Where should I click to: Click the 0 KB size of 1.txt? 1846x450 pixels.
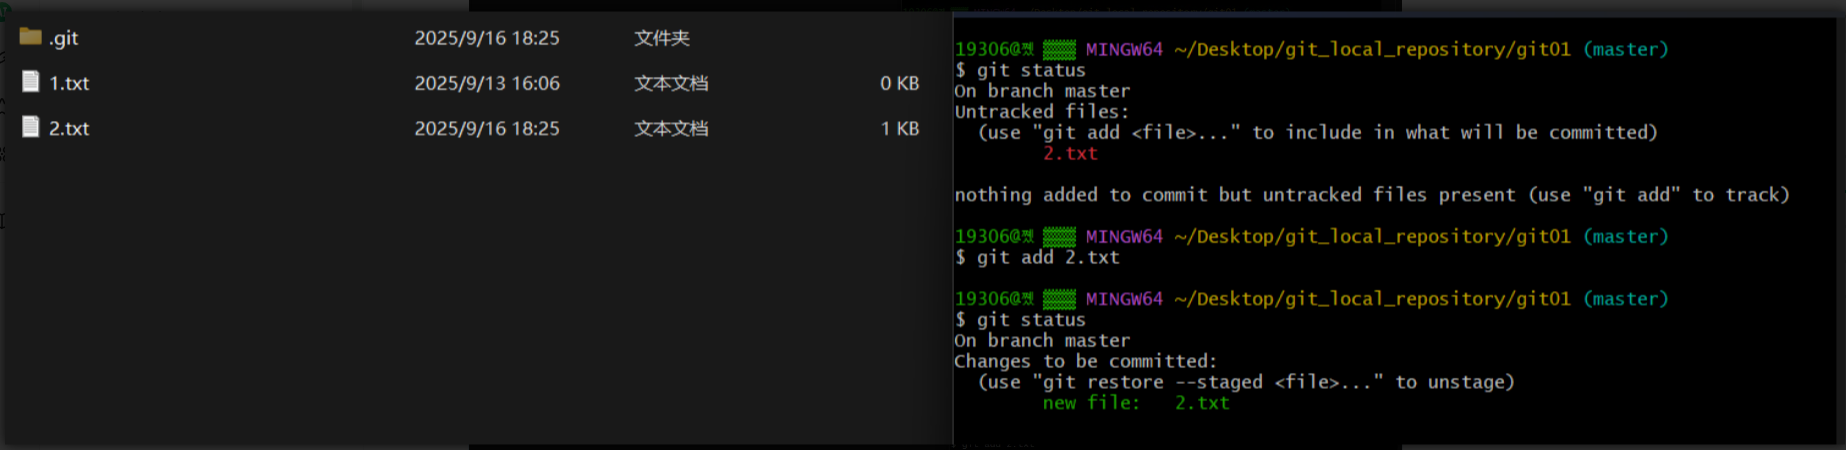point(899,83)
